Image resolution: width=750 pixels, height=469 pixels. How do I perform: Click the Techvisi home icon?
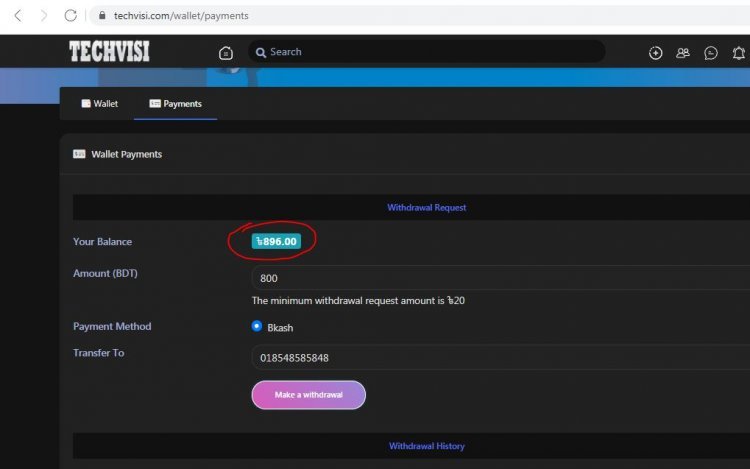click(226, 53)
